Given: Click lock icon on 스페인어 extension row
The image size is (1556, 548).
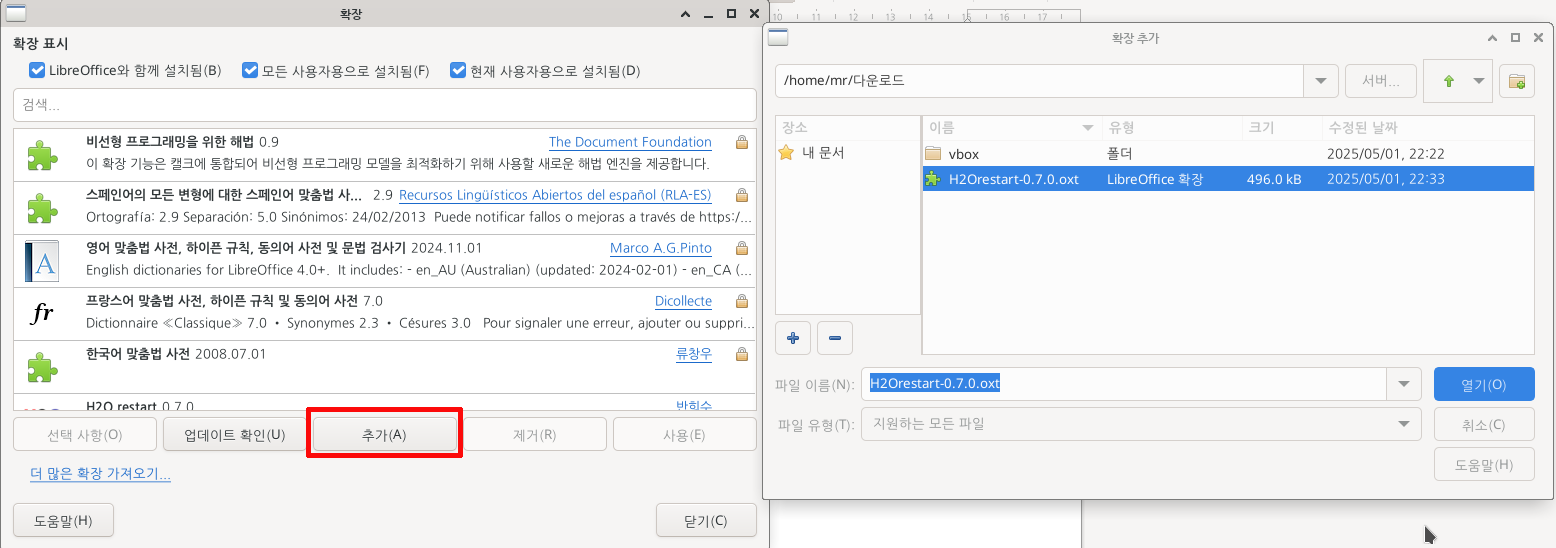Looking at the screenshot, I should pyautogui.click(x=742, y=194).
